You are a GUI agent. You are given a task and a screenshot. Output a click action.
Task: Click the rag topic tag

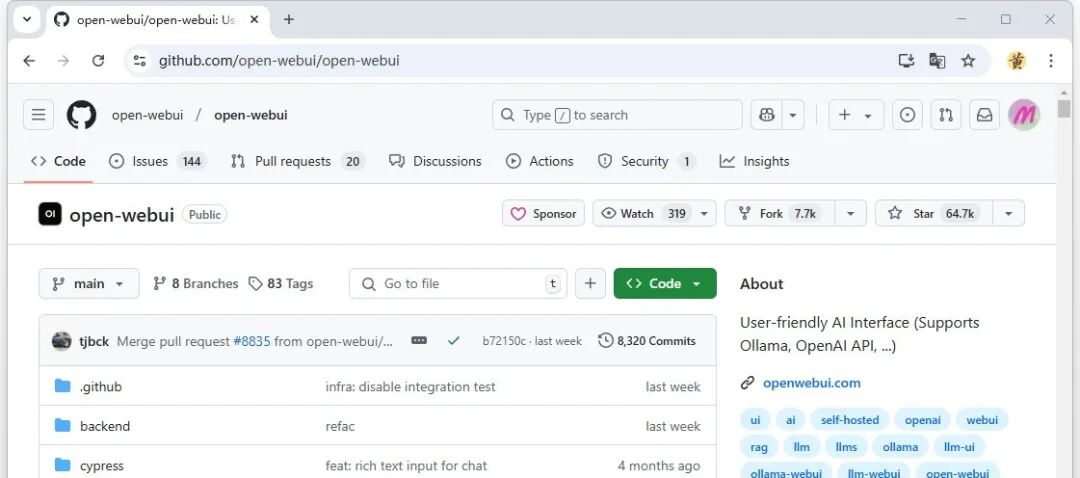click(759, 447)
